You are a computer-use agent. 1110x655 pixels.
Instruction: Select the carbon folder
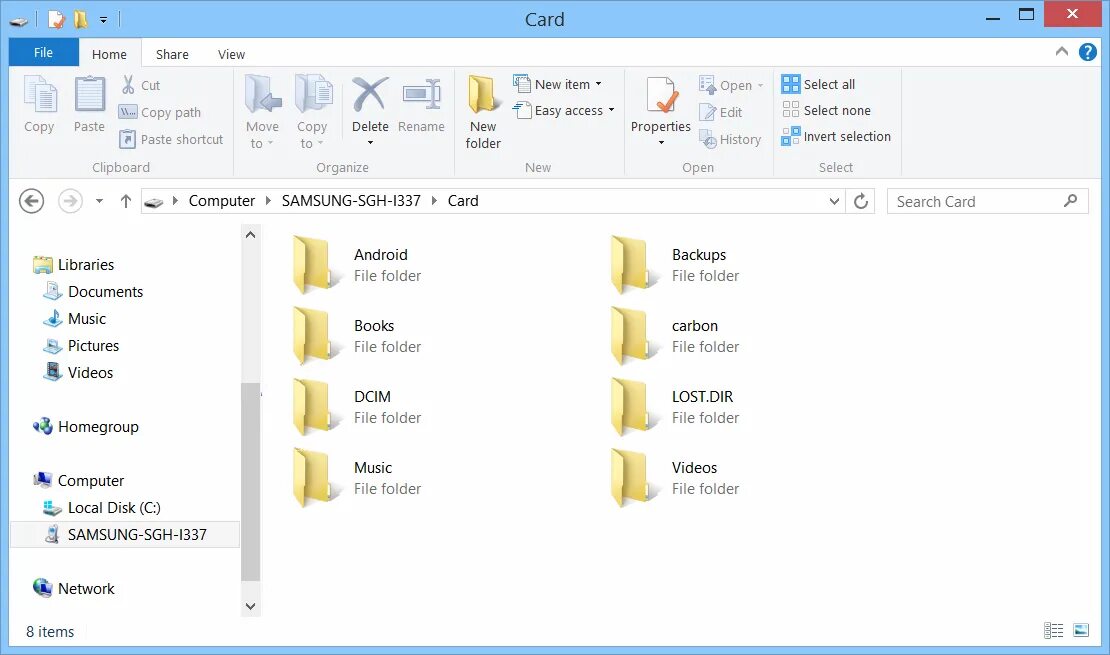676,336
